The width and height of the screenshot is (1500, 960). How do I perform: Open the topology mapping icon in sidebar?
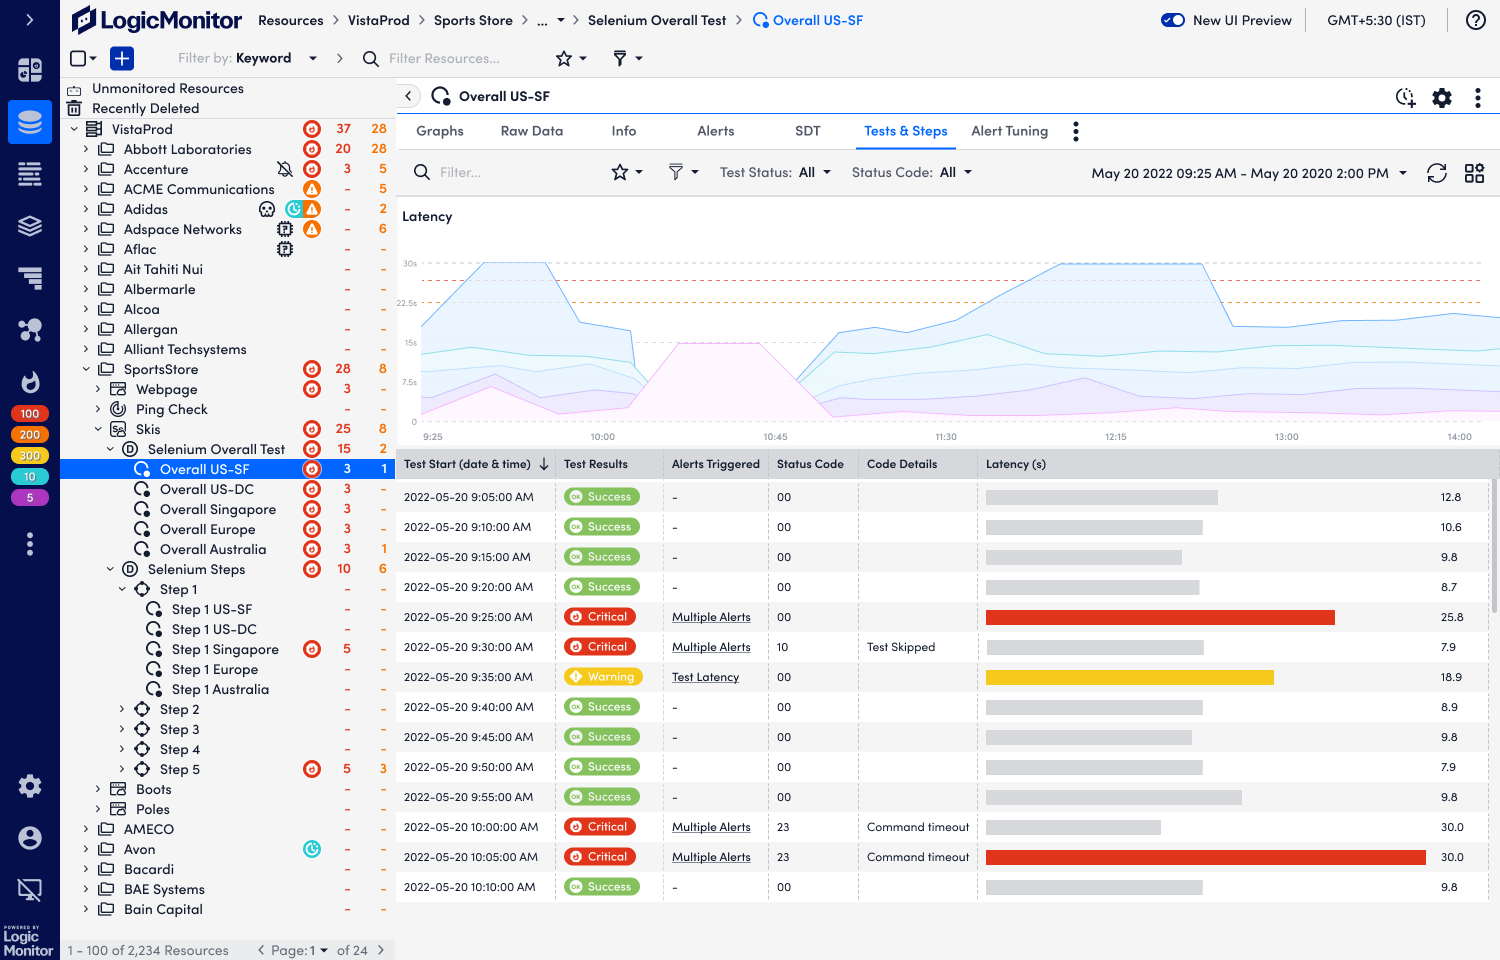[x=30, y=330]
